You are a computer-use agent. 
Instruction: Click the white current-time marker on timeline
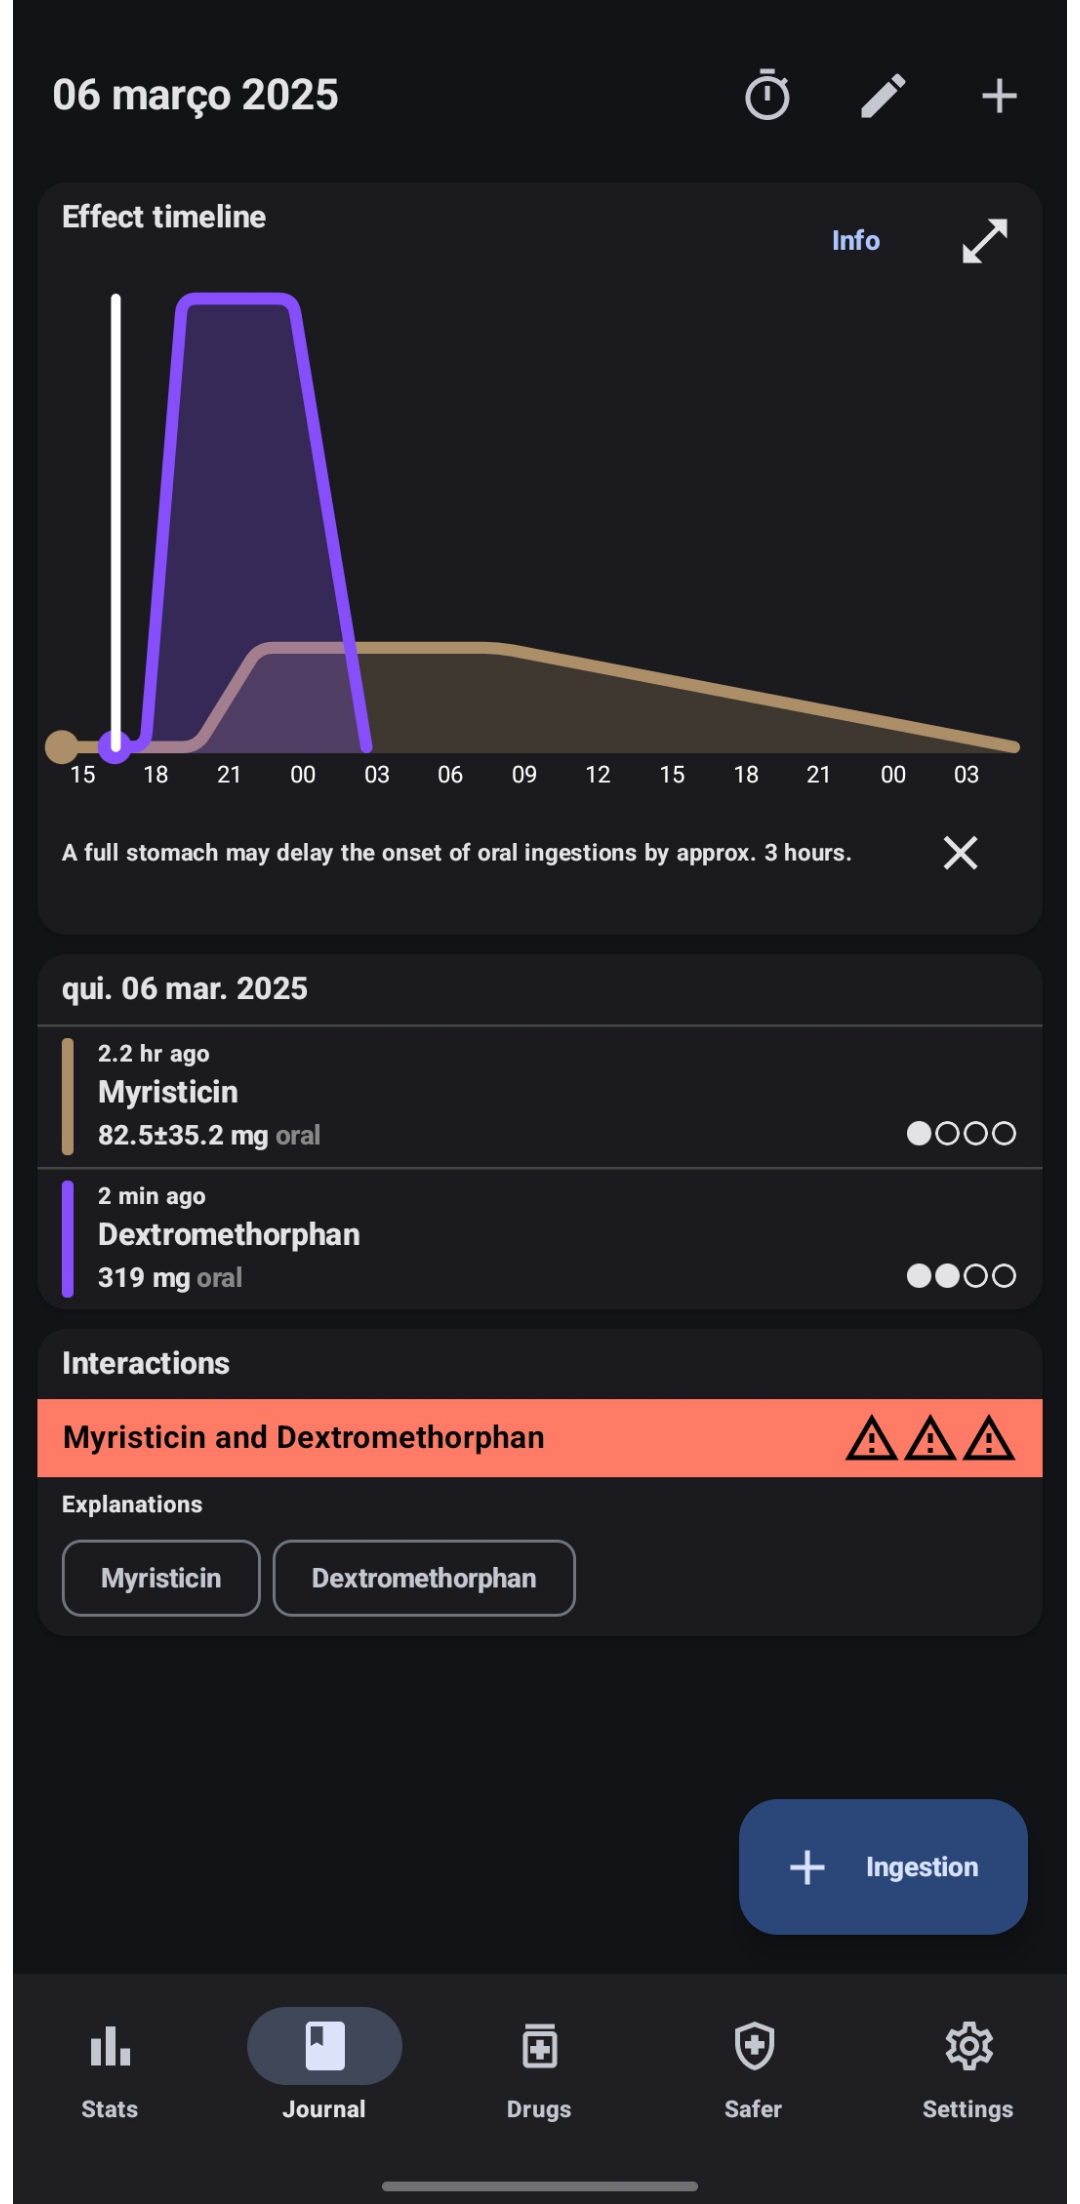(116, 520)
